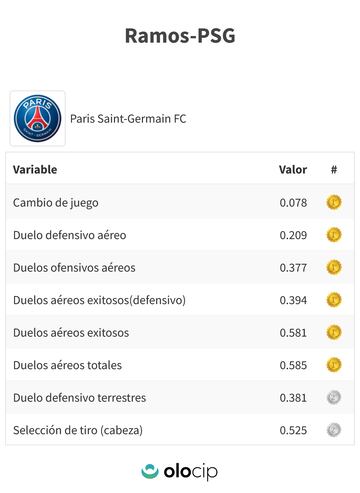Click the gold medal in the 0.581 row

click(x=334, y=332)
